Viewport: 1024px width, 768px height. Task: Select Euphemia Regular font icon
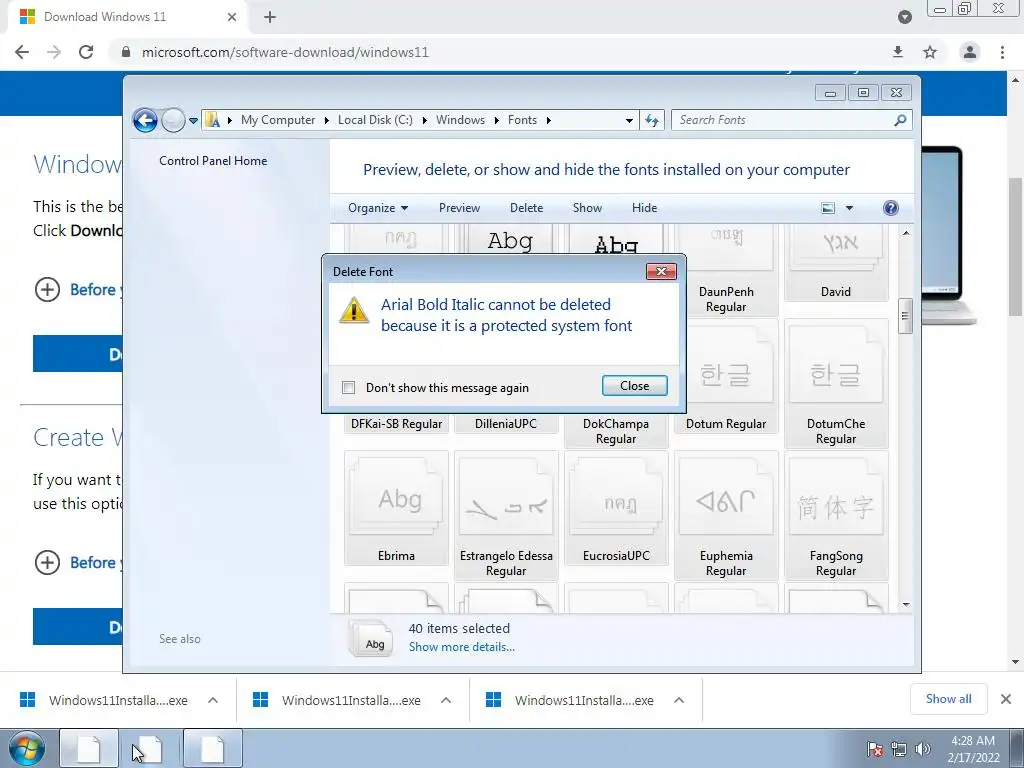726,515
